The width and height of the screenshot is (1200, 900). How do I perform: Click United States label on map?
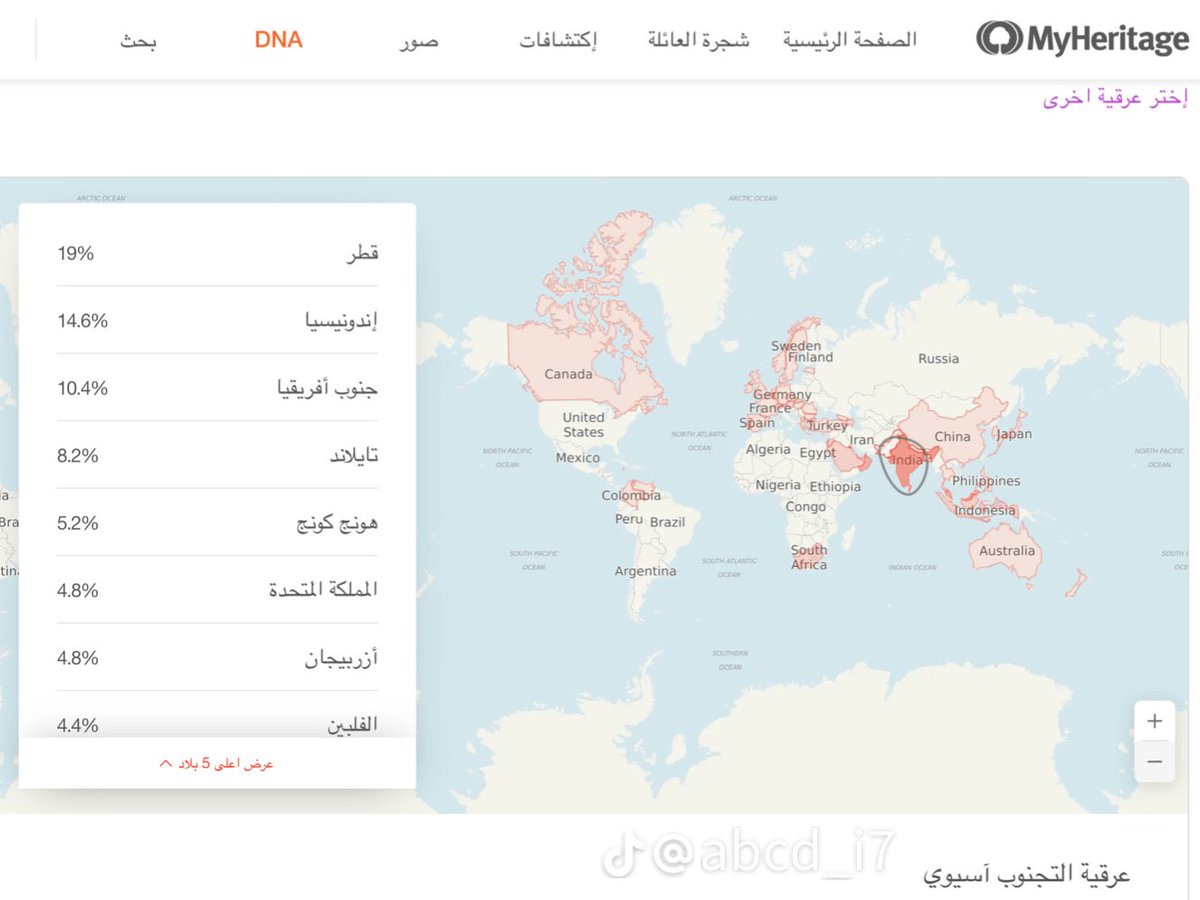click(x=583, y=424)
